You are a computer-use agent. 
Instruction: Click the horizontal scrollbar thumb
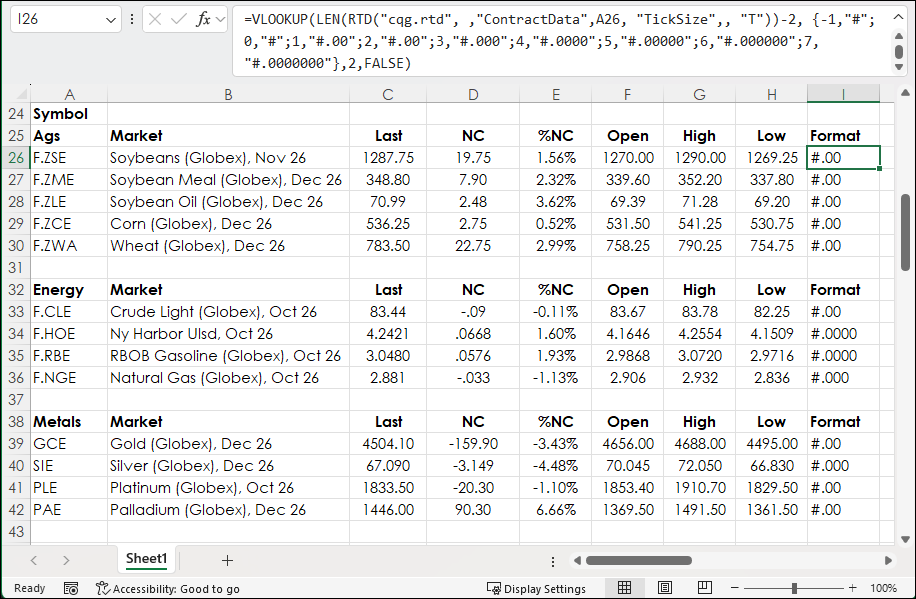639,560
